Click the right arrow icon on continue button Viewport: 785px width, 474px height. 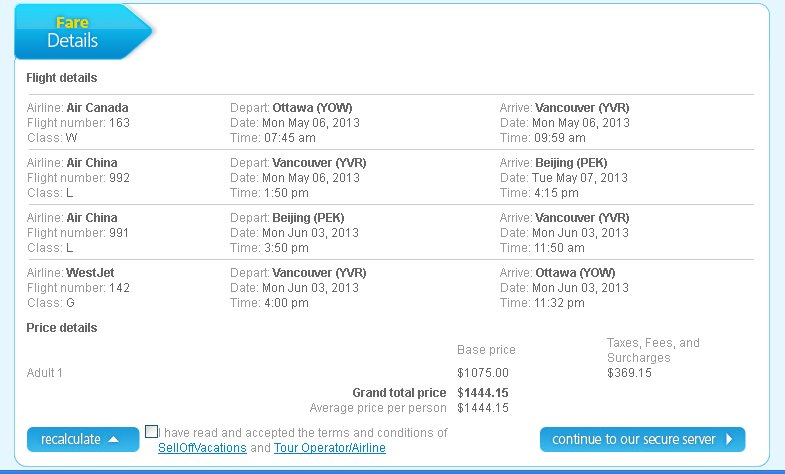(729, 439)
